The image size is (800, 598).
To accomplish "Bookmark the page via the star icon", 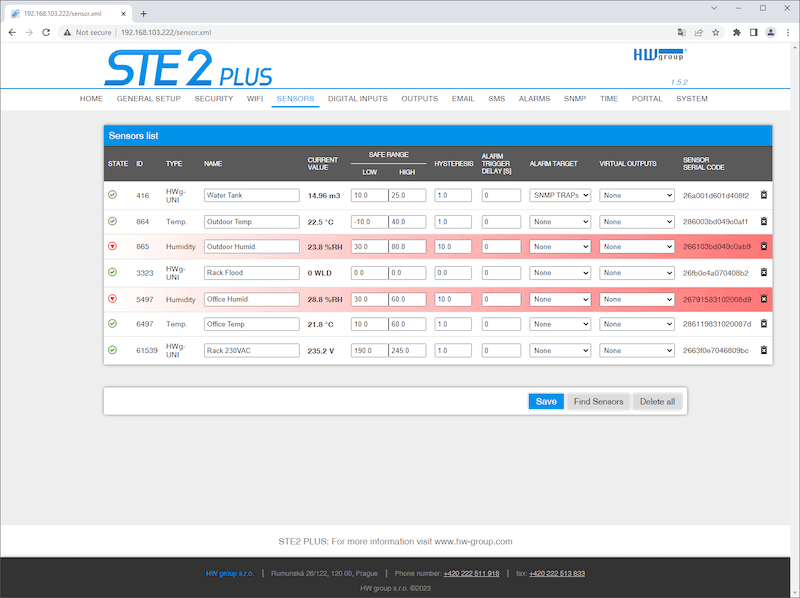I will 715,32.
